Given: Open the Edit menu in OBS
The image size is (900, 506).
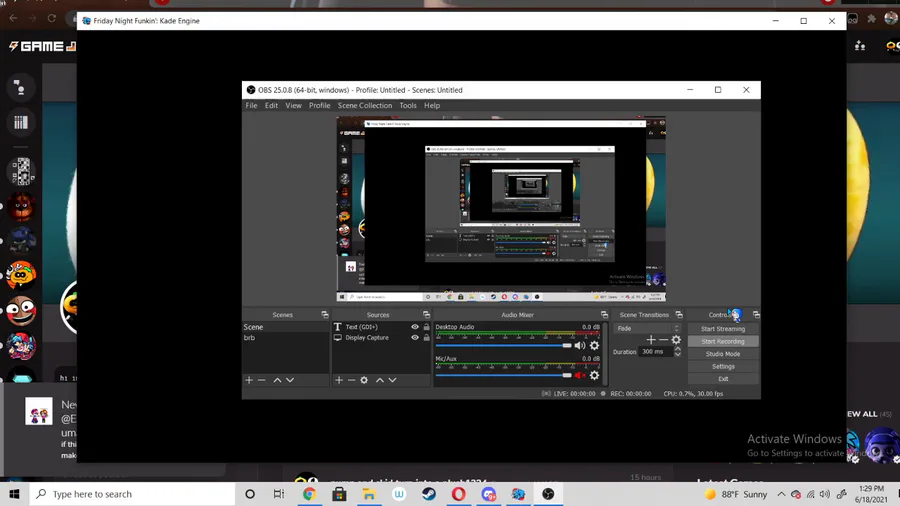Looking at the screenshot, I should pos(271,106).
